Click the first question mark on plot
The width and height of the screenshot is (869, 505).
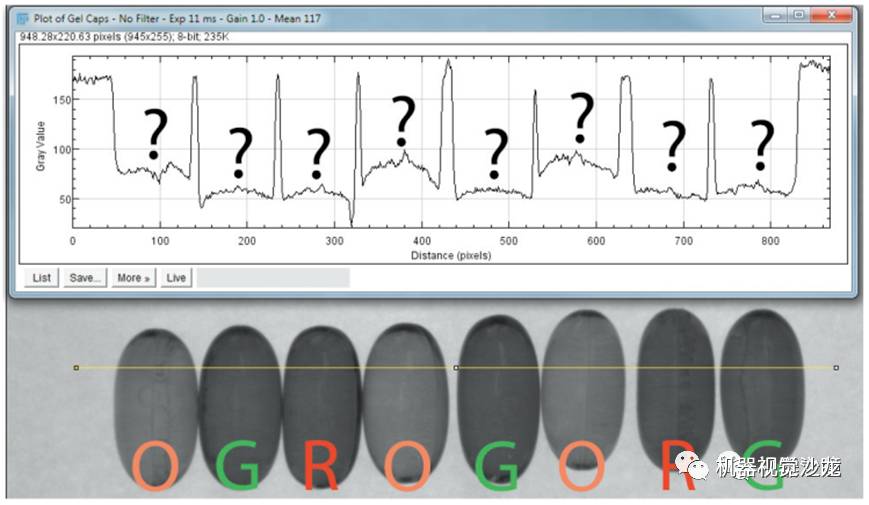(x=156, y=134)
